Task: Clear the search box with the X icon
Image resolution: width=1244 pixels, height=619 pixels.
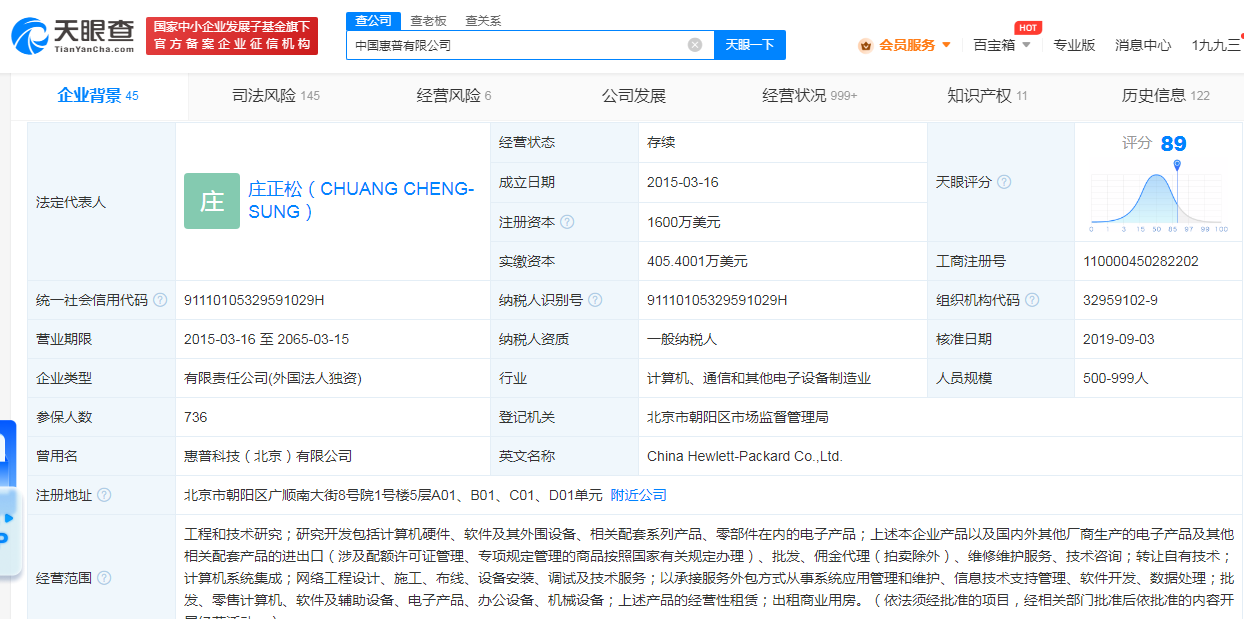Action: click(x=695, y=45)
